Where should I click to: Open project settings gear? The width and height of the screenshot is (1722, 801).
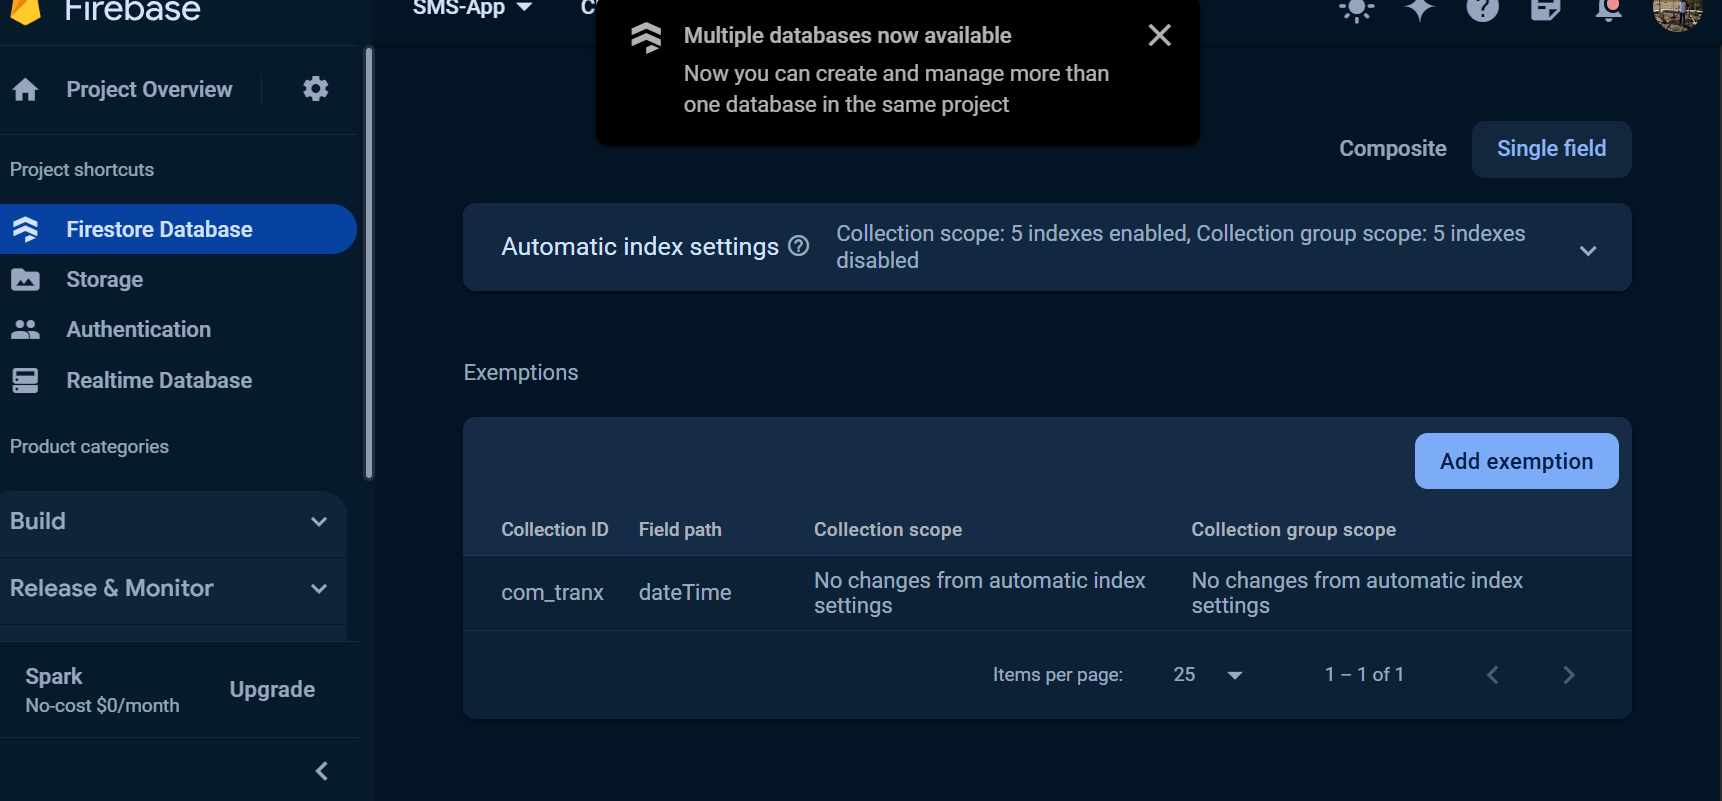pyautogui.click(x=316, y=89)
